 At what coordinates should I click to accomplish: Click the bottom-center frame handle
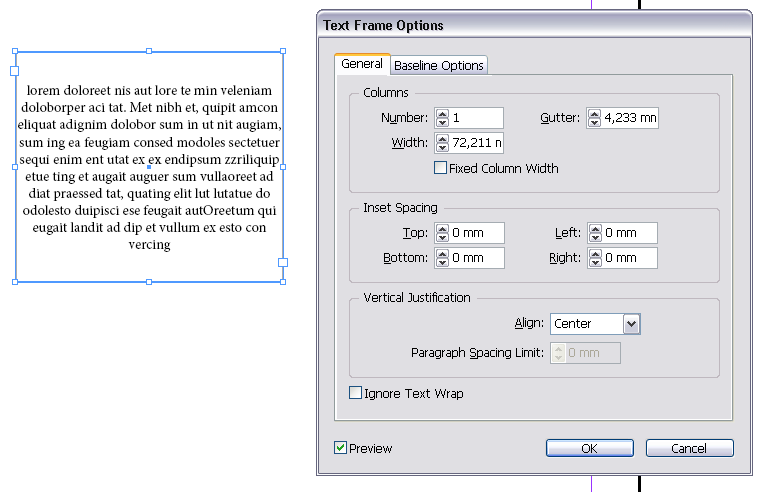point(149,282)
